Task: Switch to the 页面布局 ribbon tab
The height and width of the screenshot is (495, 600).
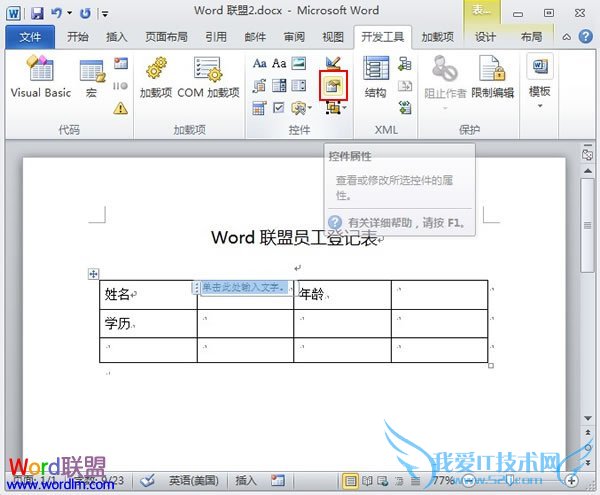Action: (x=164, y=37)
